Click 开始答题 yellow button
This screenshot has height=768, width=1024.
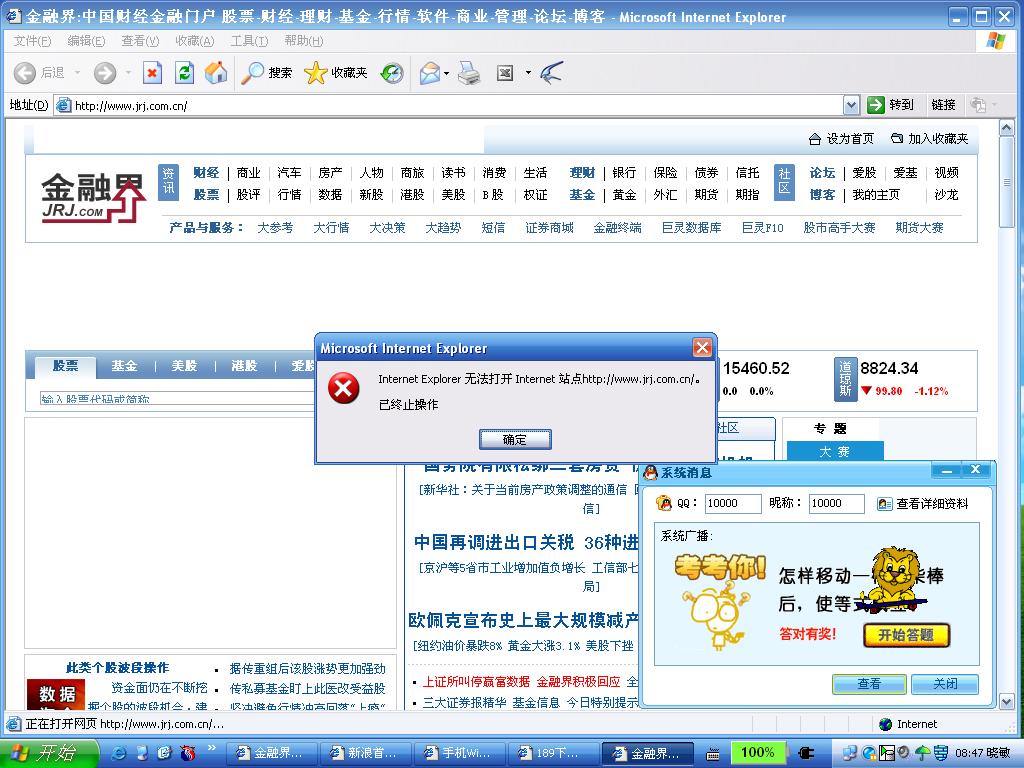(x=906, y=635)
